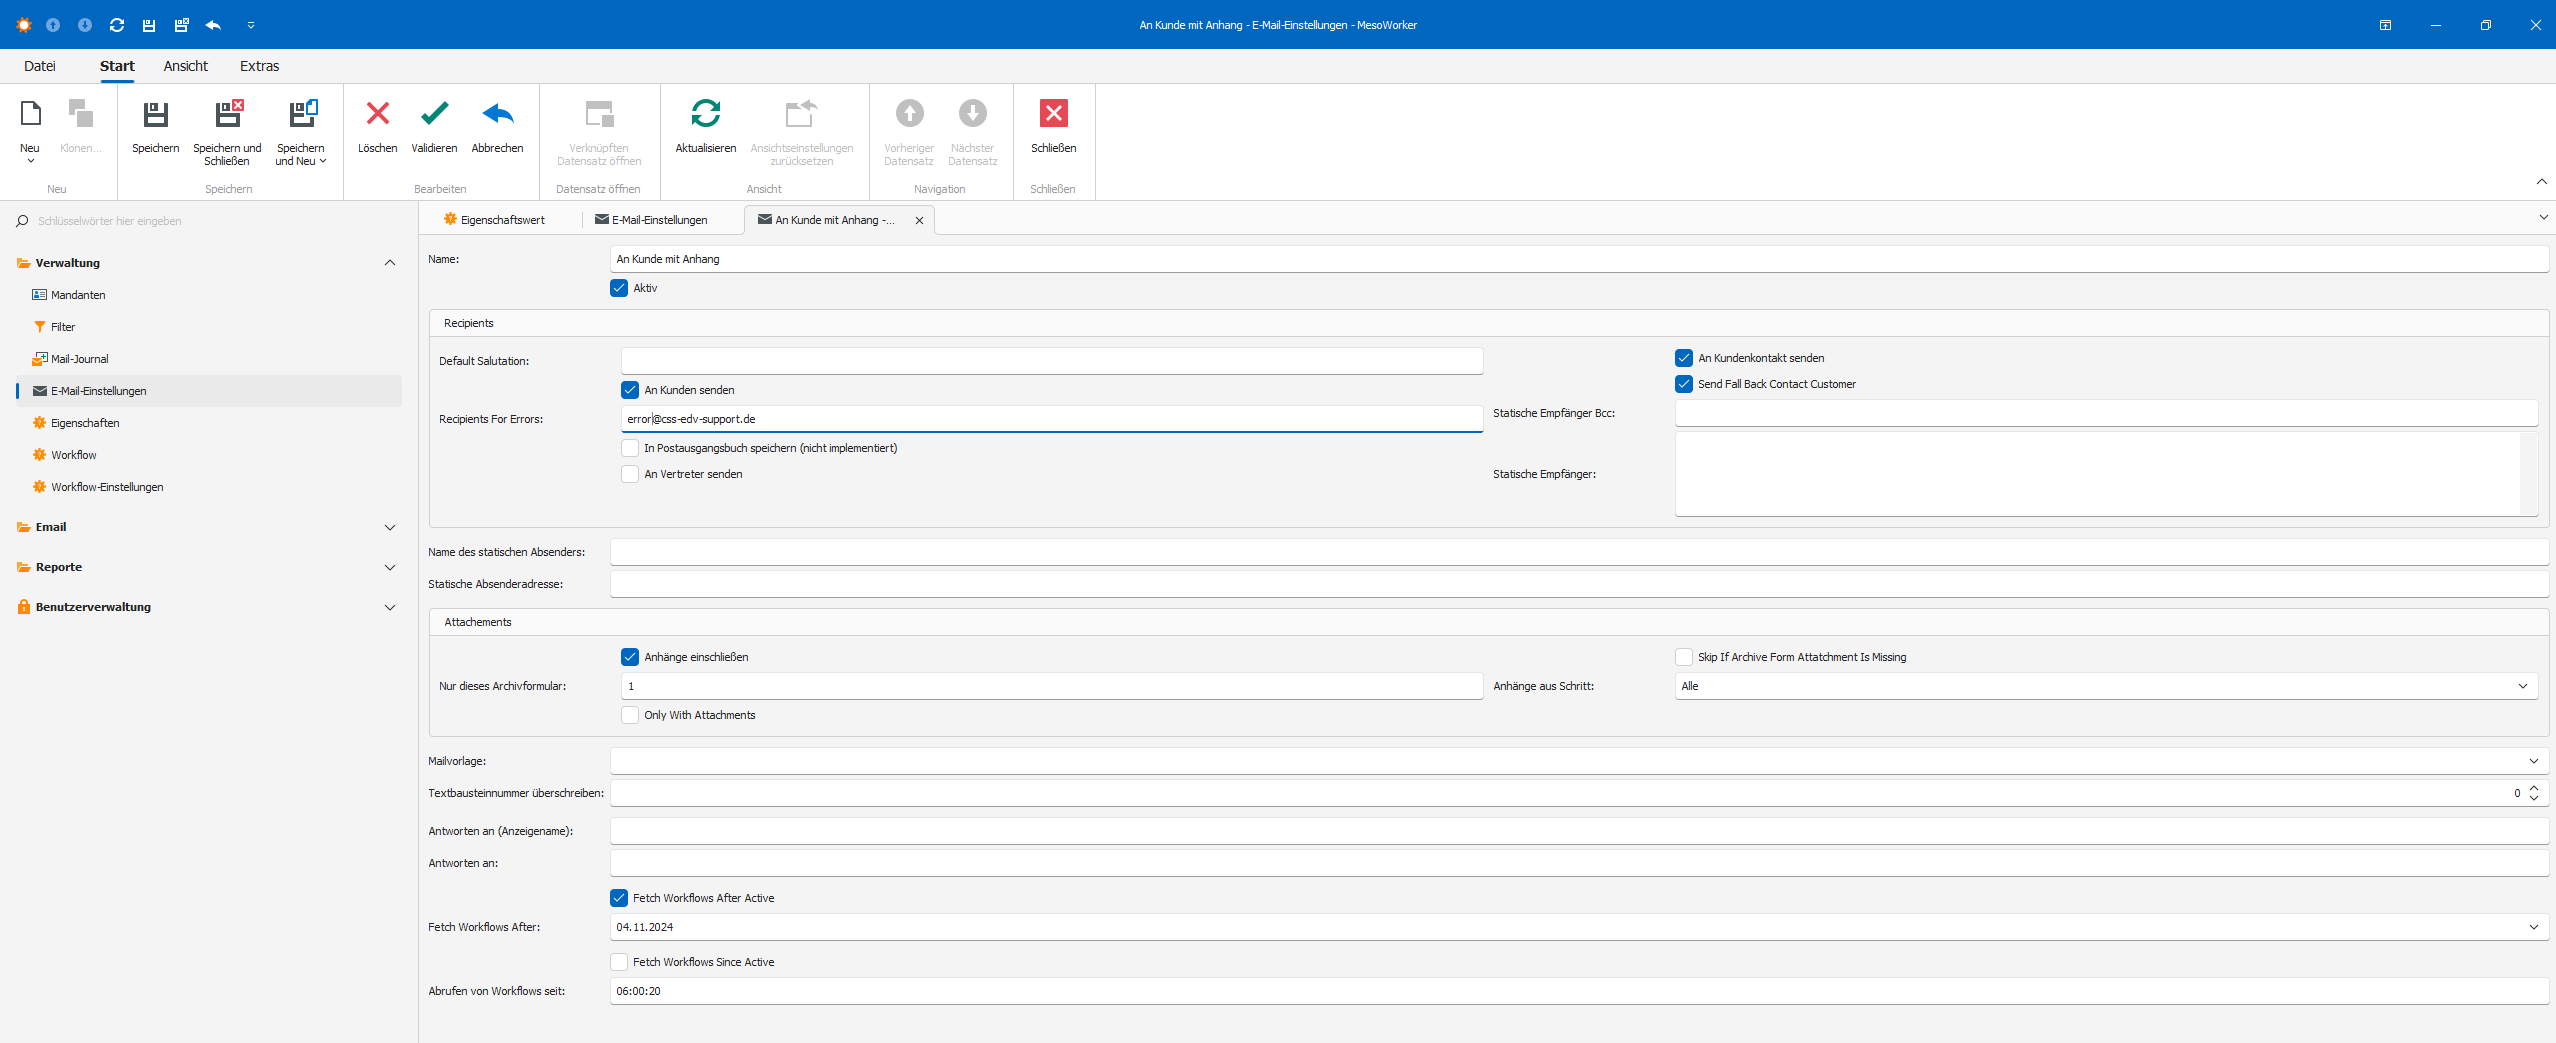Open the Eigenschaftswert tab
The image size is (2556, 1043).
click(x=502, y=219)
